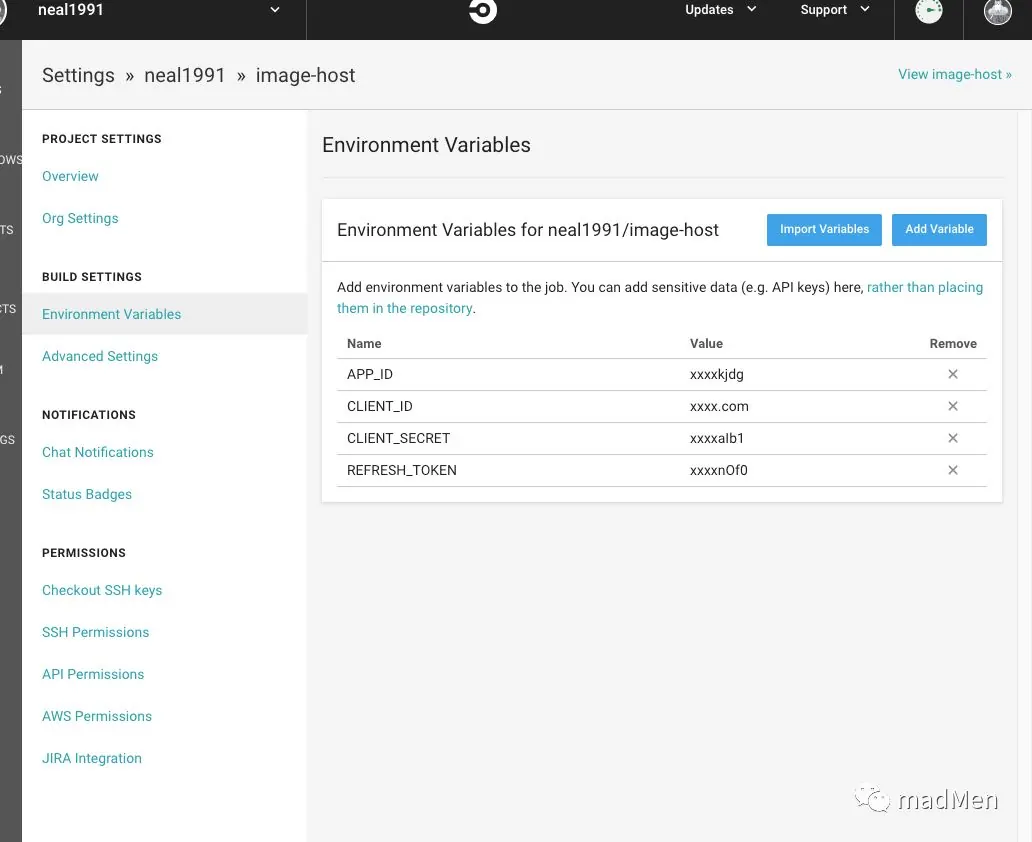
Task: Click the CircleCI logo in header
Action: pos(482,10)
